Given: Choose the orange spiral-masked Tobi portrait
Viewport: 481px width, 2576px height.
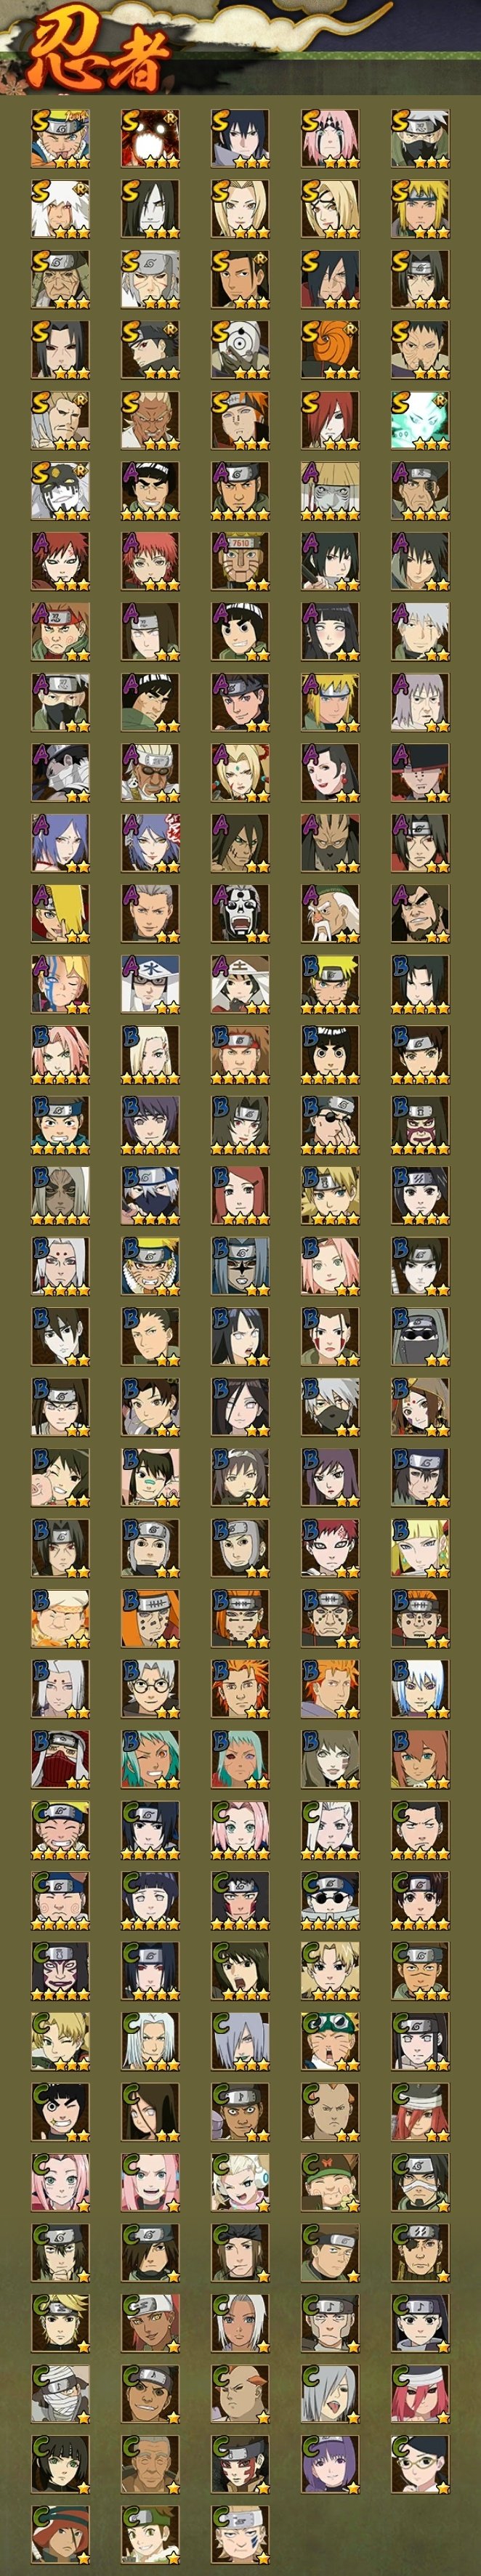Looking at the screenshot, I should tap(330, 348).
